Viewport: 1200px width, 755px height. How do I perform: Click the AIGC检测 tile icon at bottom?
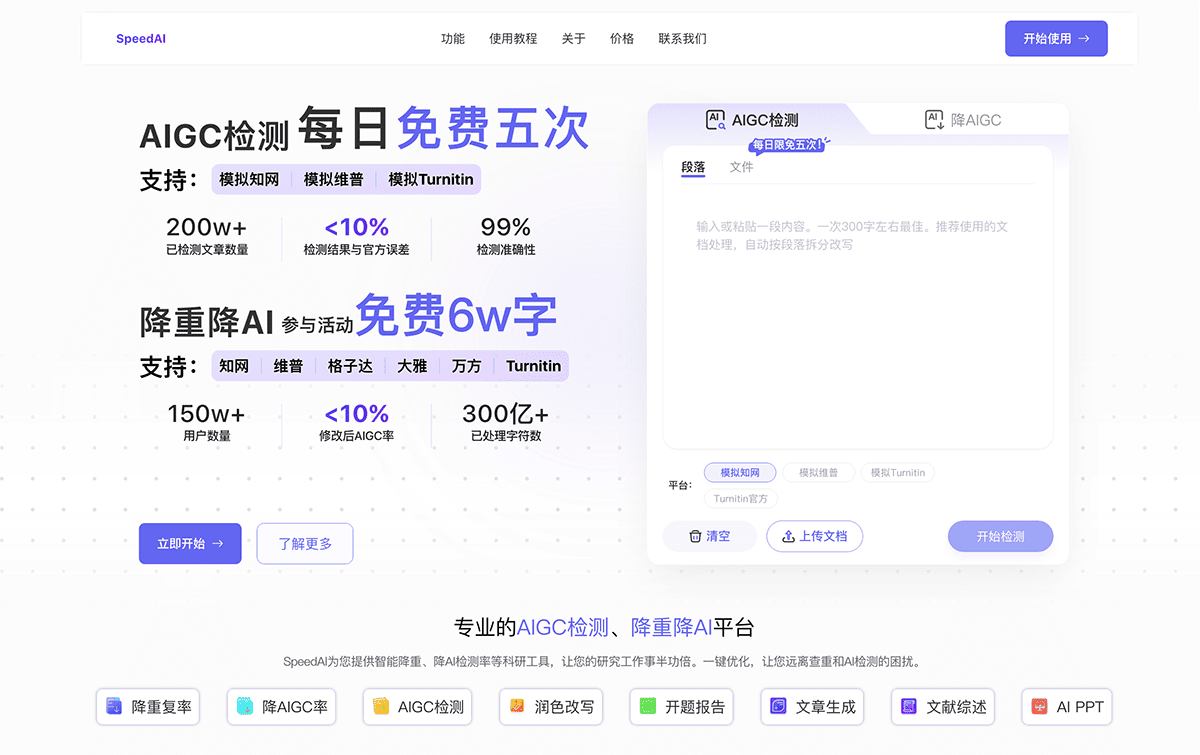pos(381,707)
